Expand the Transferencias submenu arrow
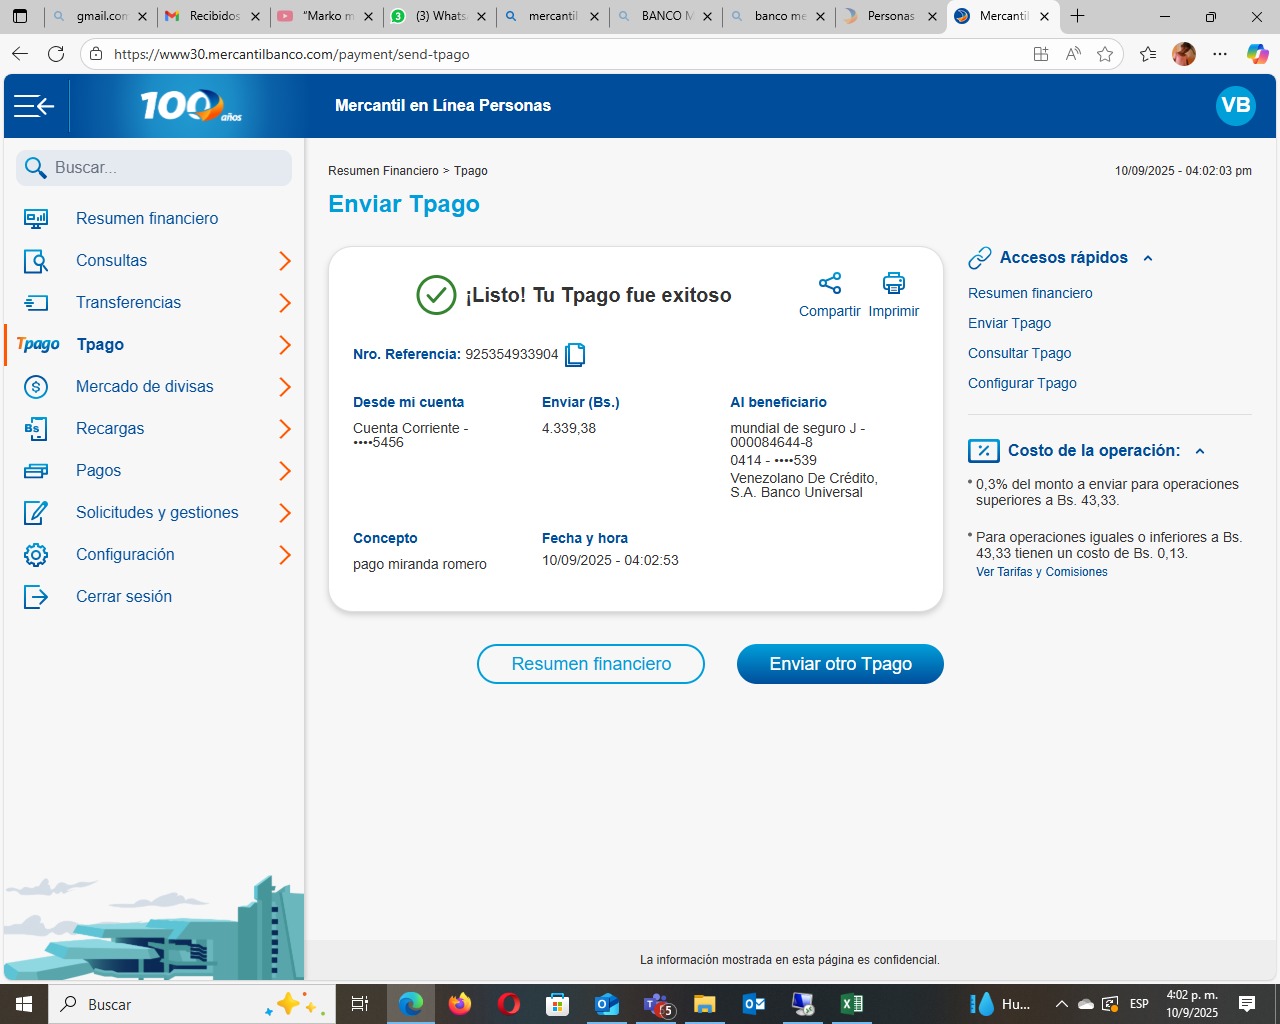The height and width of the screenshot is (1024, 1280). (x=285, y=303)
